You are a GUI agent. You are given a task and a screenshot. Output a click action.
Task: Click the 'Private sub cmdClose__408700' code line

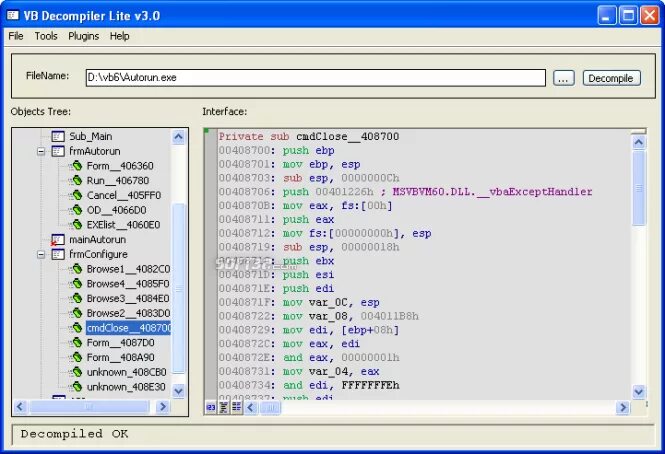[309, 137]
